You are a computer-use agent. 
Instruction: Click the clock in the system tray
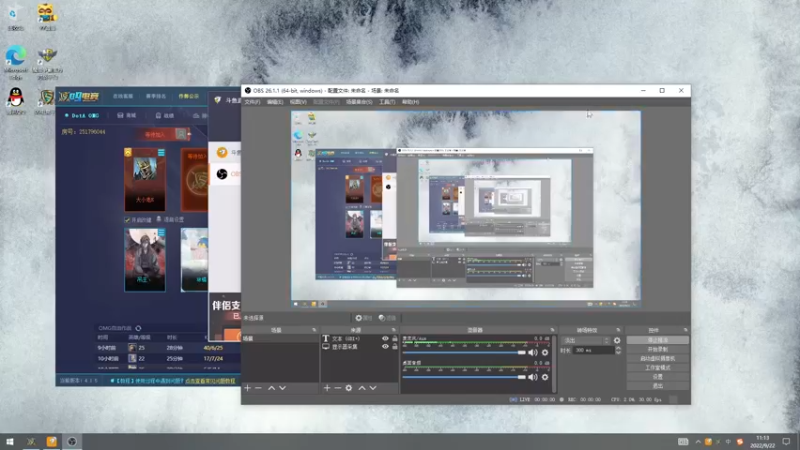[763, 442]
